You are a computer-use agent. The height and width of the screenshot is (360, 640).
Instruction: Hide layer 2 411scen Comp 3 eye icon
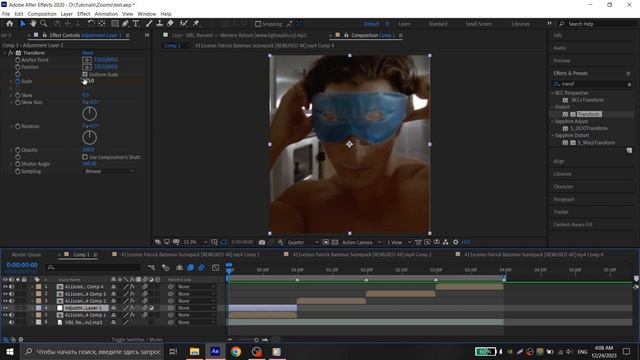5,294
